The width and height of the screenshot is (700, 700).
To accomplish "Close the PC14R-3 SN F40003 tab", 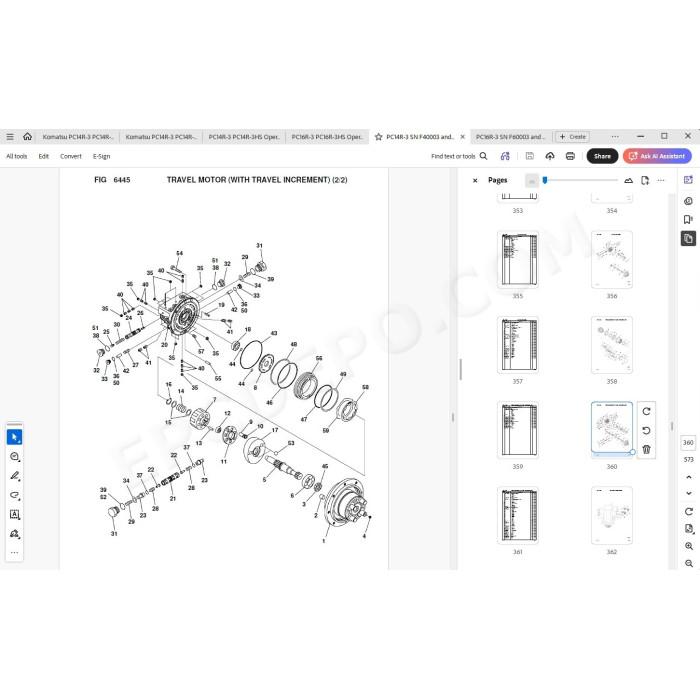I will click(462, 137).
